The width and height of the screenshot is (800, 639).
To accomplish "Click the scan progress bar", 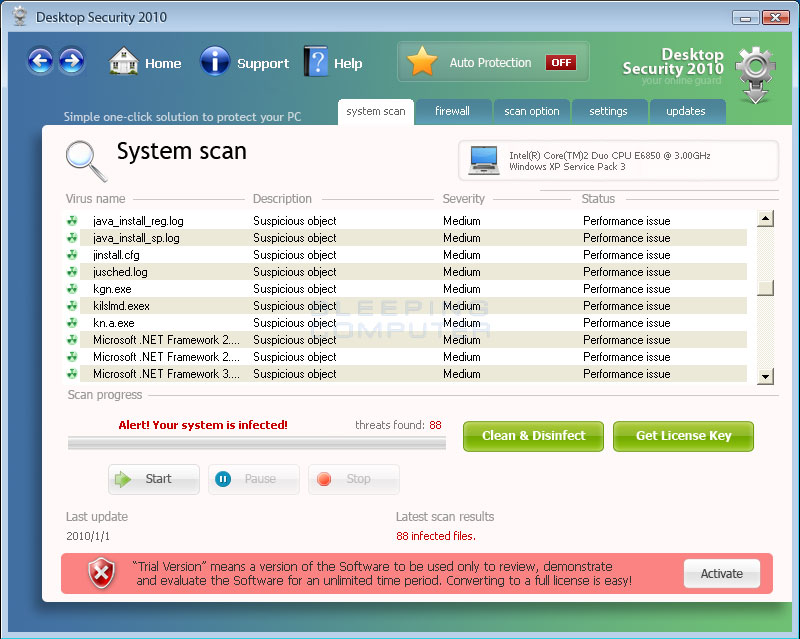I will [257, 442].
